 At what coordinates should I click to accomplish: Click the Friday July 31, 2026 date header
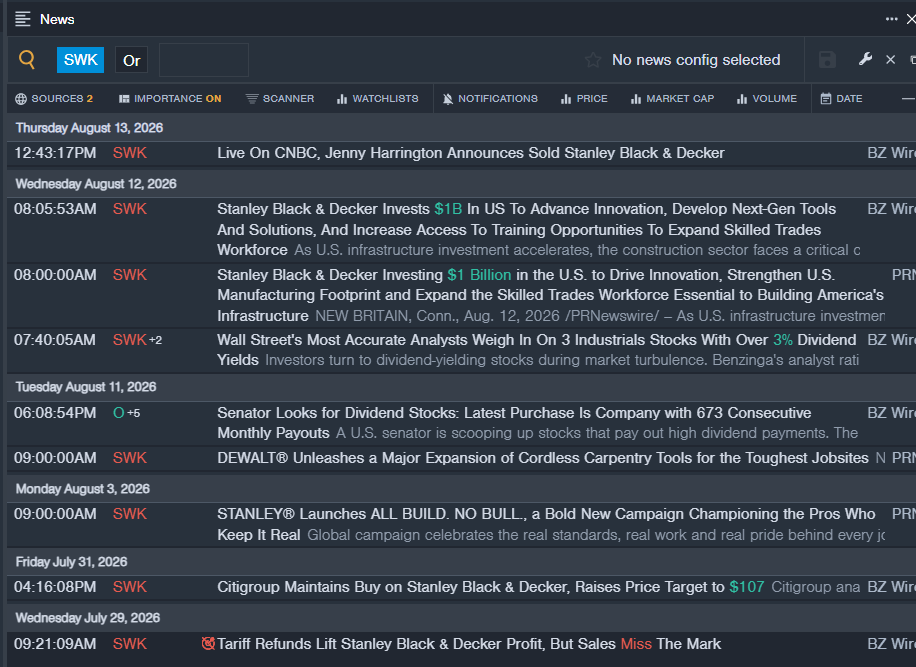tap(71, 562)
